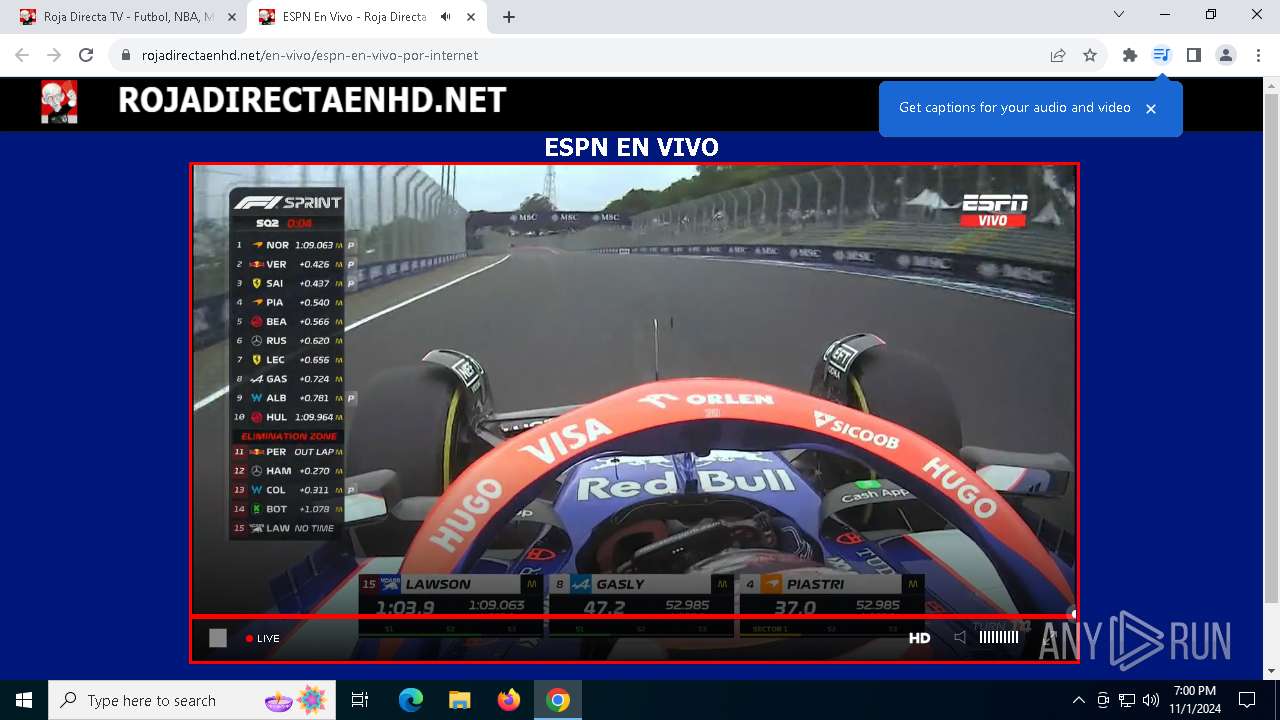Close the Roja Directa TV tab
The width and height of the screenshot is (1280, 720).
[x=231, y=17]
